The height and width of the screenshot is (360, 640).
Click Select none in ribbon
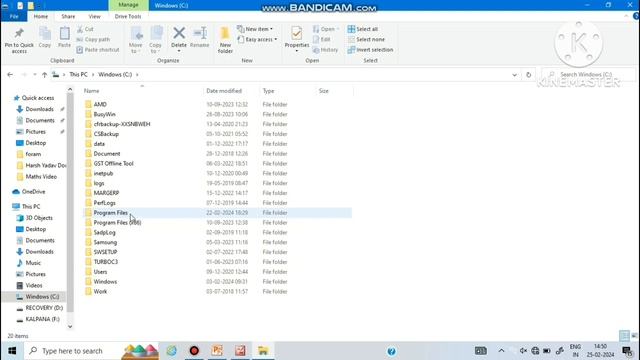[x=366, y=40]
